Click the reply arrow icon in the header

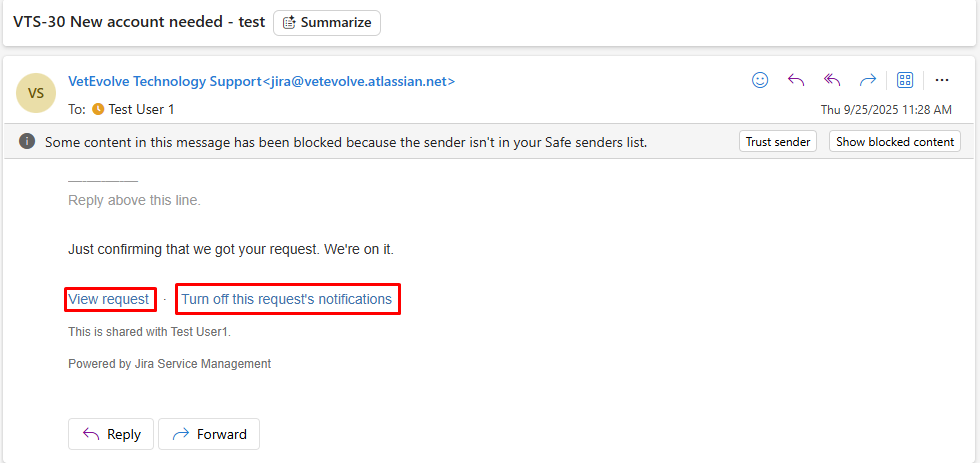coord(796,80)
